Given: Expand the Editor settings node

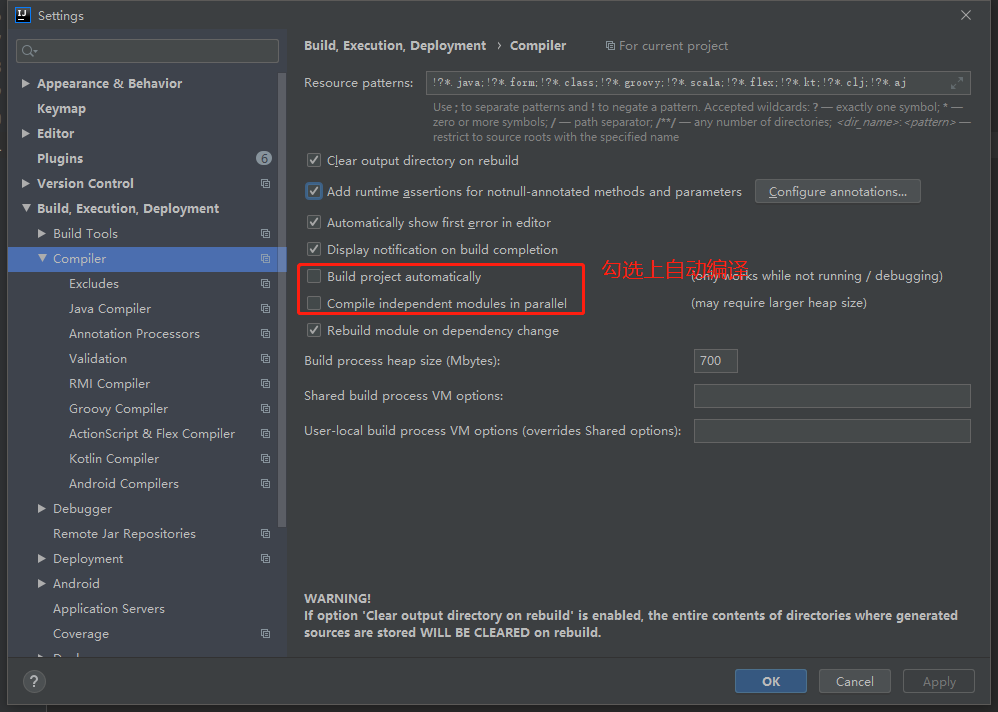Looking at the screenshot, I should pyautogui.click(x=25, y=134).
